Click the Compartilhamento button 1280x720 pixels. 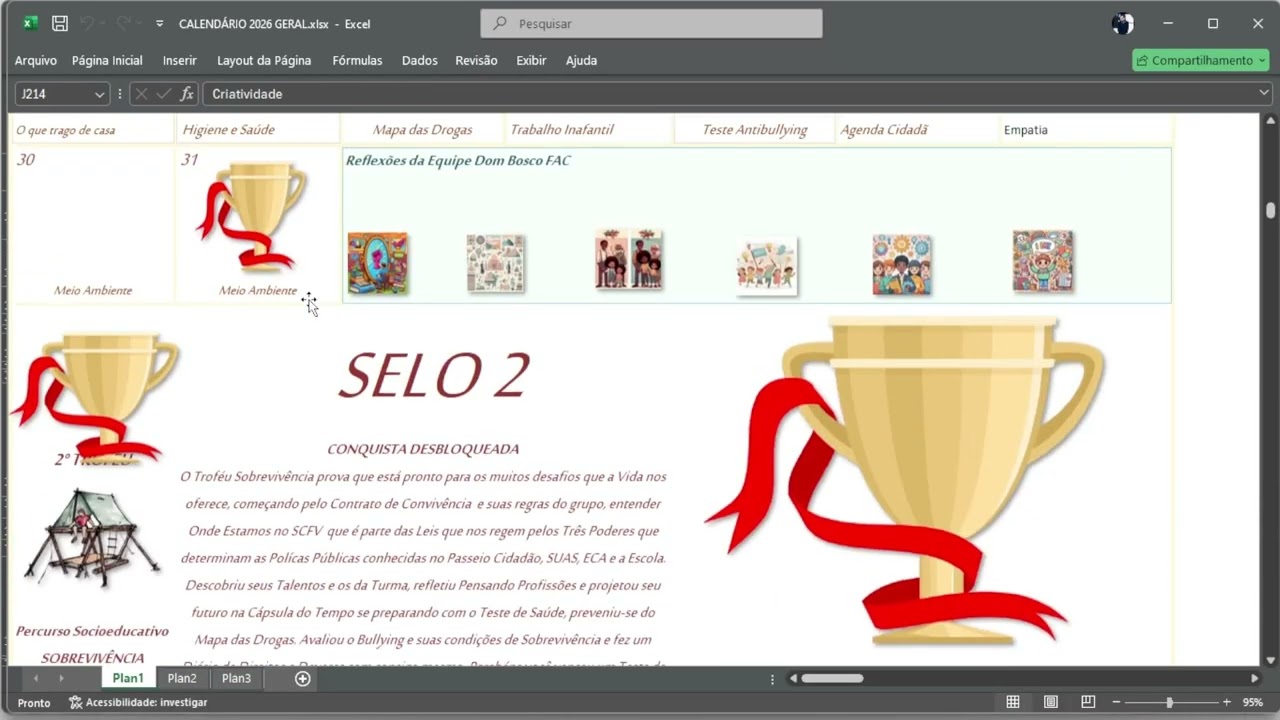pyautogui.click(x=1200, y=60)
